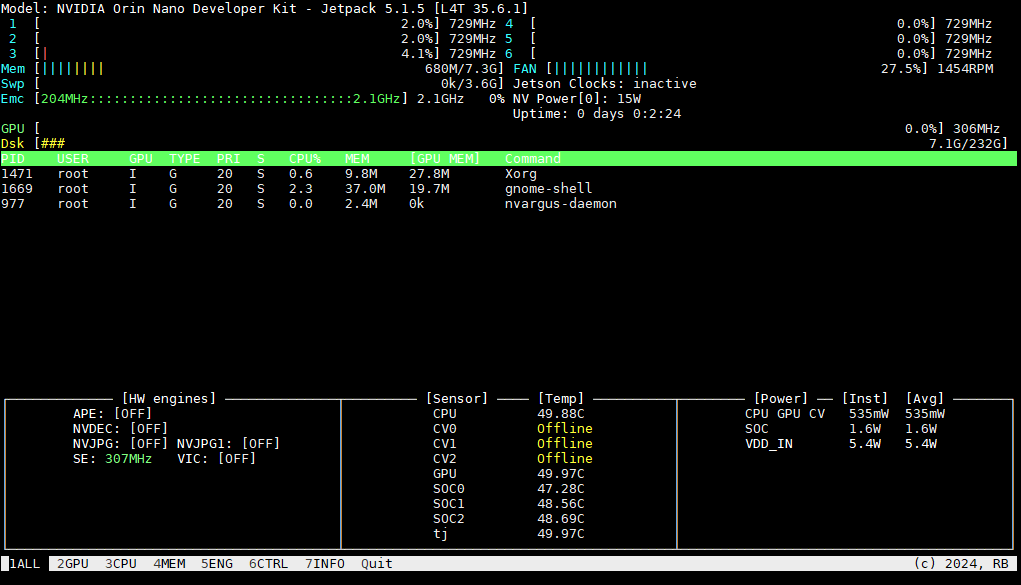Screen dimensions: 1021x585
Task: Click the CPU GPU CV power row
Action: (845, 414)
